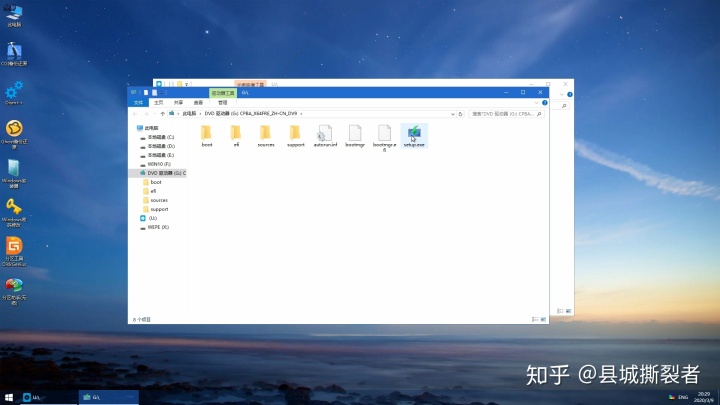Screen dimensions: 720x405
Task: Click the ENG language indicator in tray
Action: (683, 397)
